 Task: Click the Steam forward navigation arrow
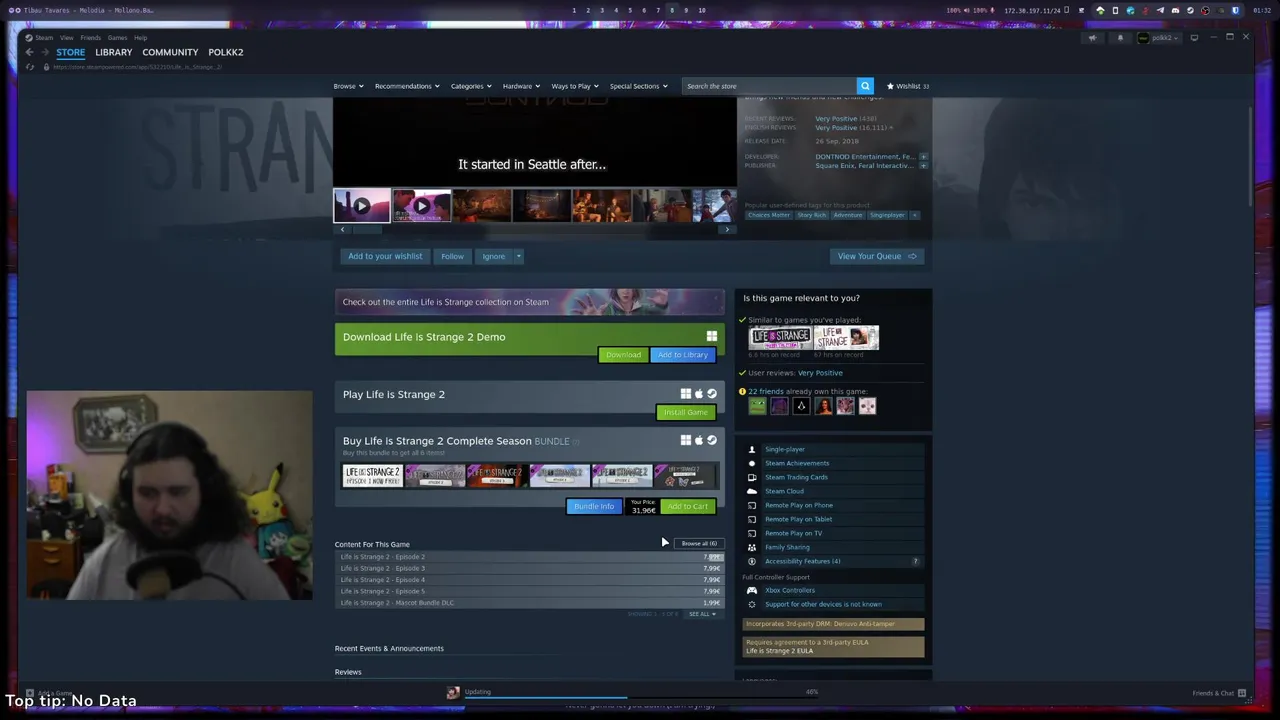click(x=45, y=52)
